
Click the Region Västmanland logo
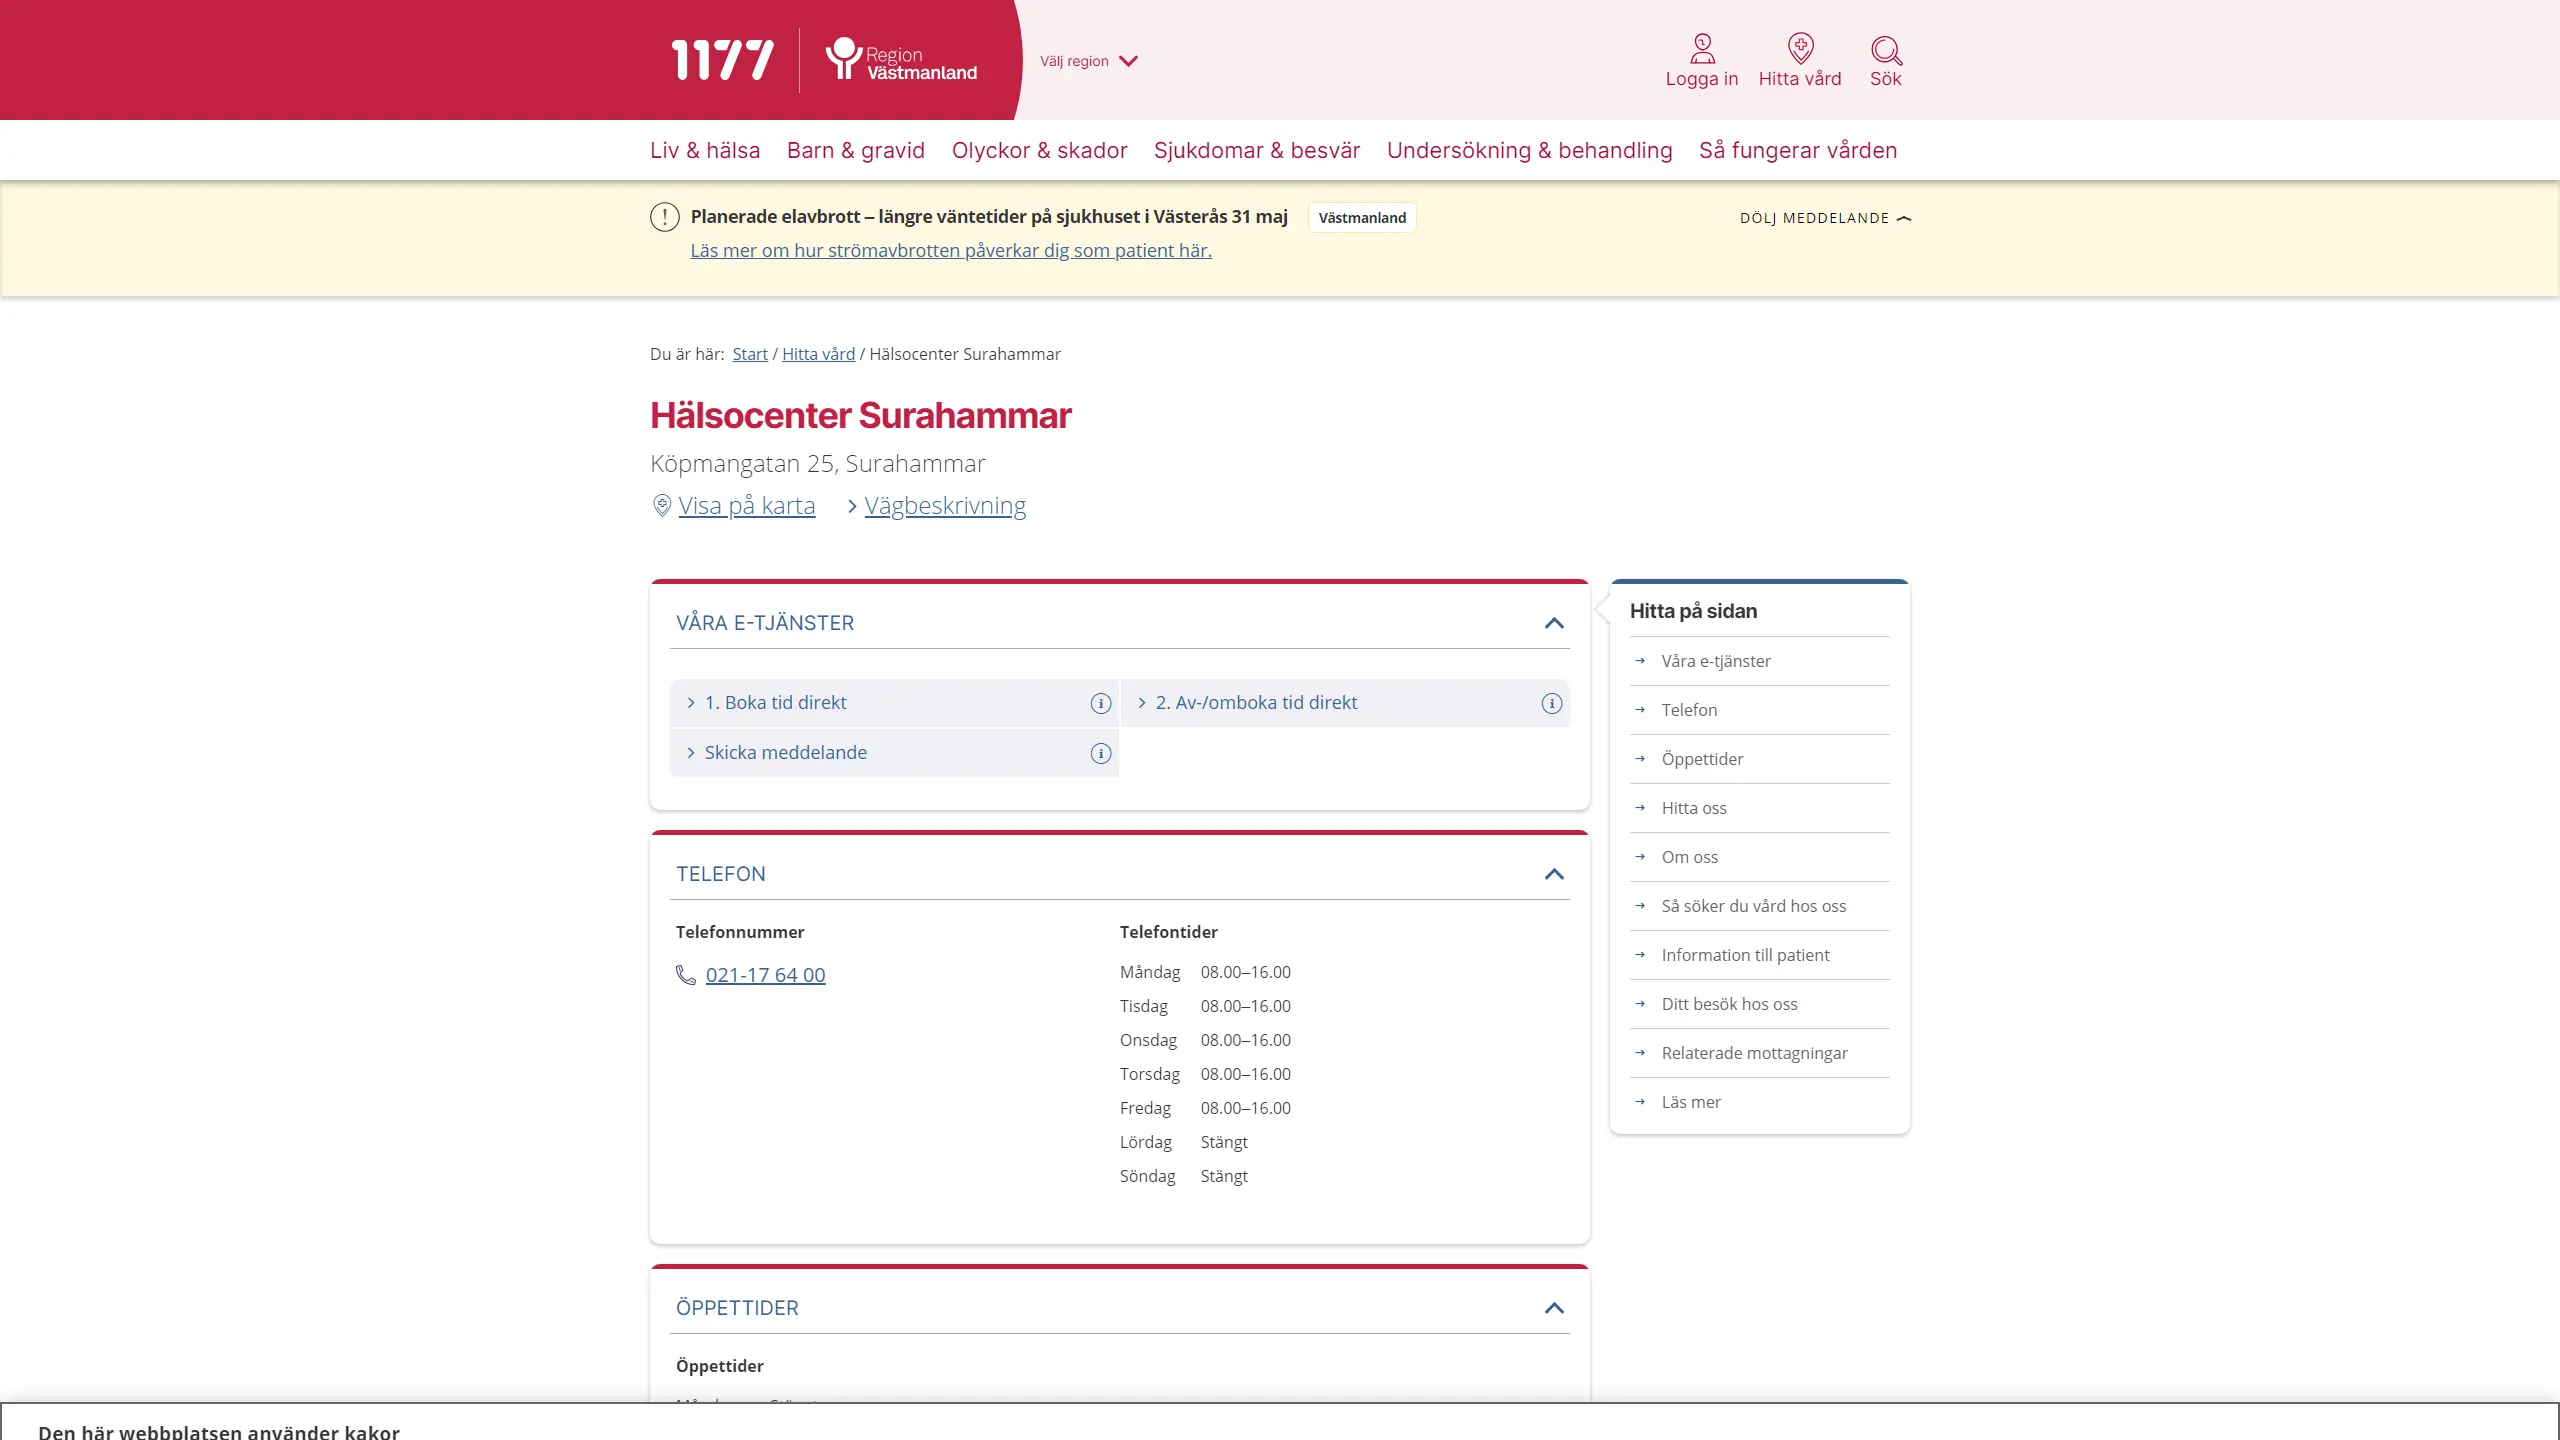[901, 60]
